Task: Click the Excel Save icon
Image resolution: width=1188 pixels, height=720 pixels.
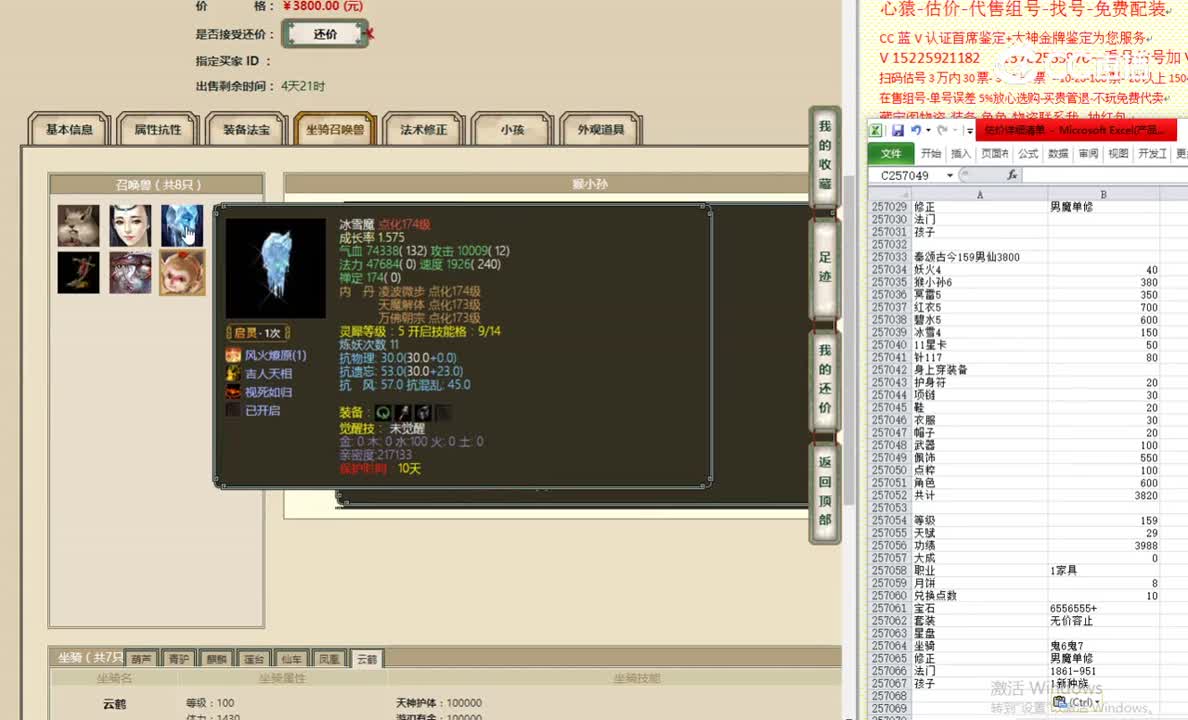Action: 898,130
